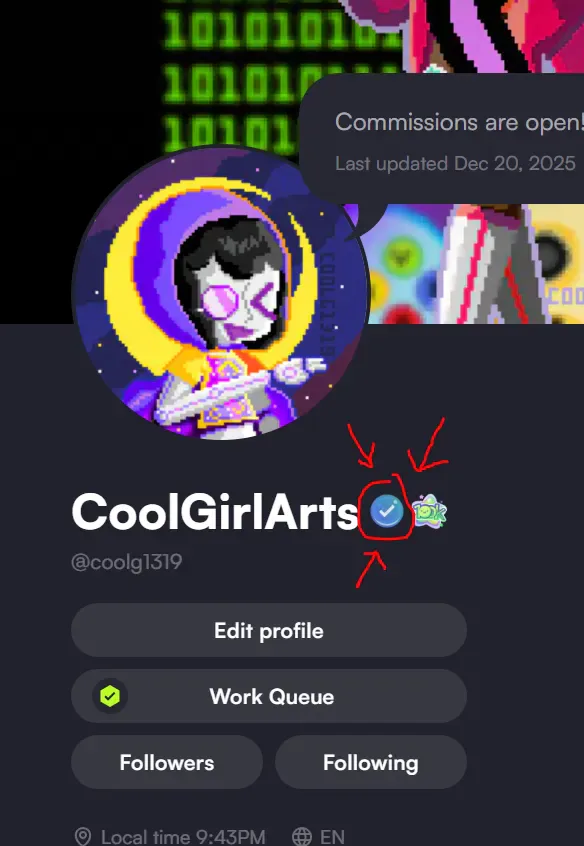
Task: View the Followers list
Action: [x=167, y=762]
